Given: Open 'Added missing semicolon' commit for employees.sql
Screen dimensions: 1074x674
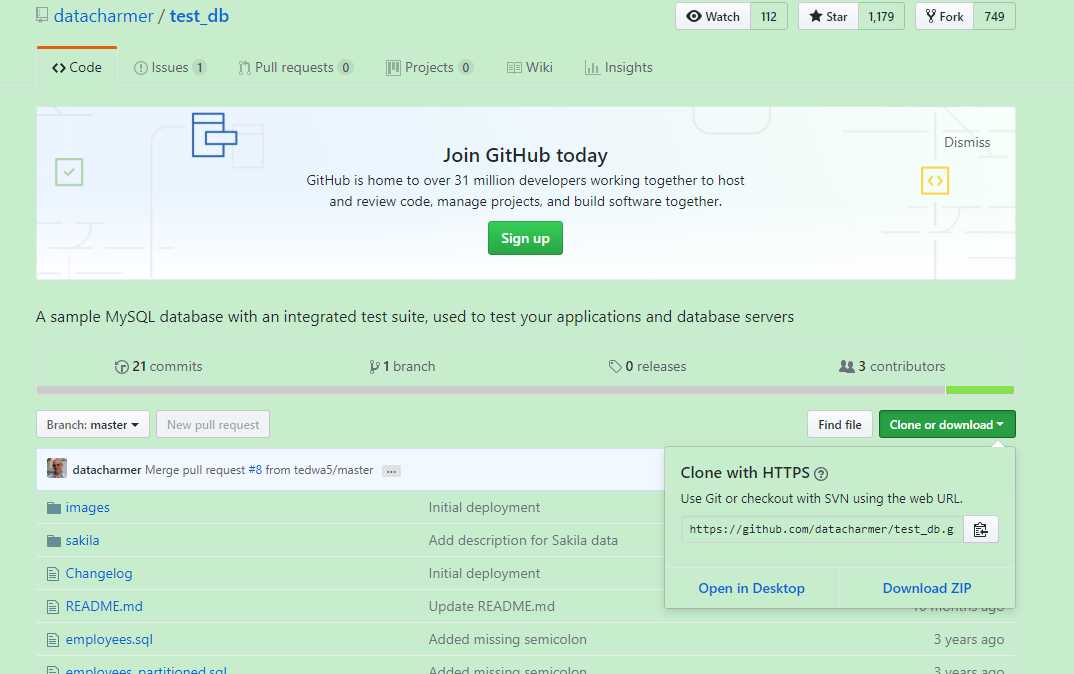Looking at the screenshot, I should point(508,639).
